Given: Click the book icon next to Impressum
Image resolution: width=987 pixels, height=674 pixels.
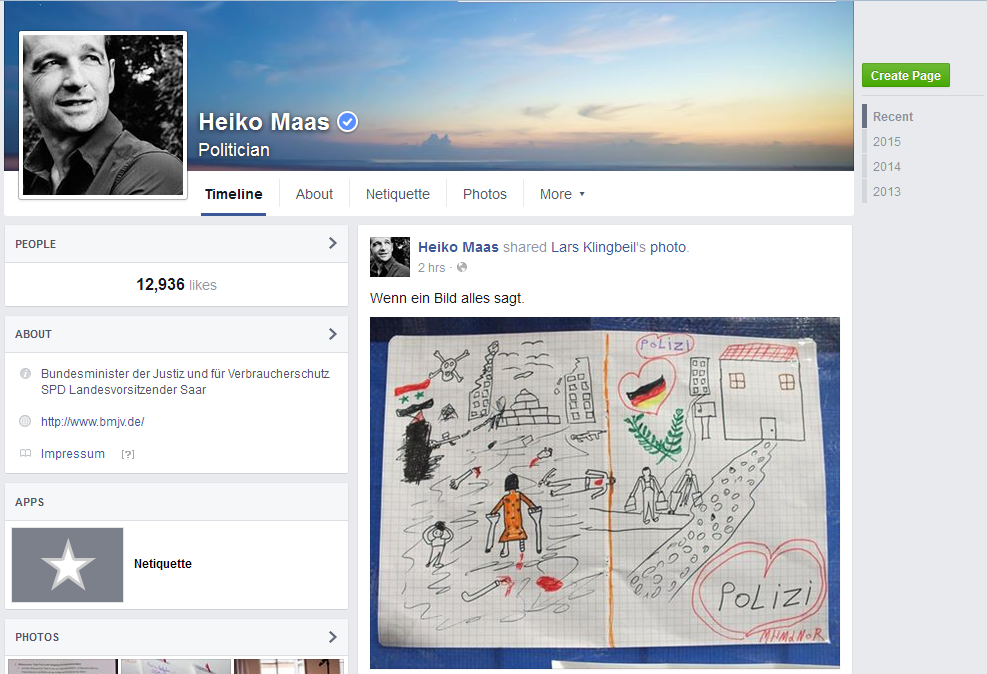Looking at the screenshot, I should (x=25, y=454).
